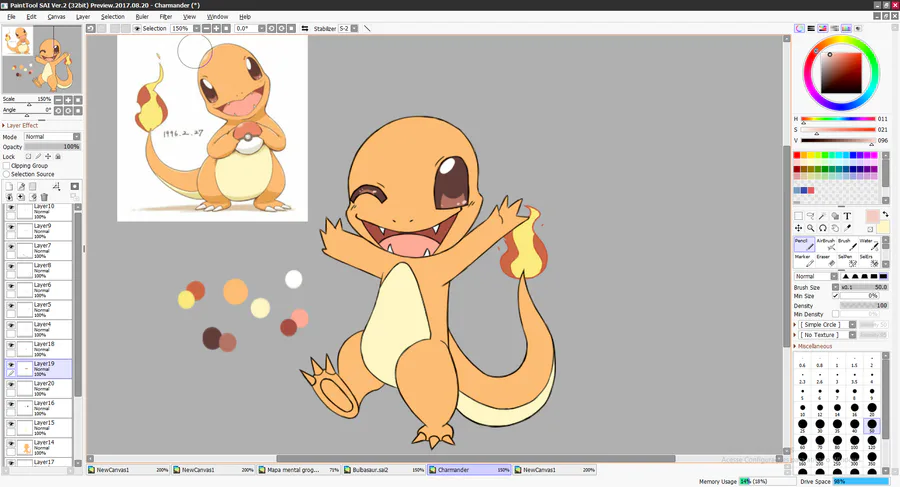Image resolution: width=900 pixels, height=487 pixels.
Task: Expand the Layer Effect section
Action: click(20, 125)
